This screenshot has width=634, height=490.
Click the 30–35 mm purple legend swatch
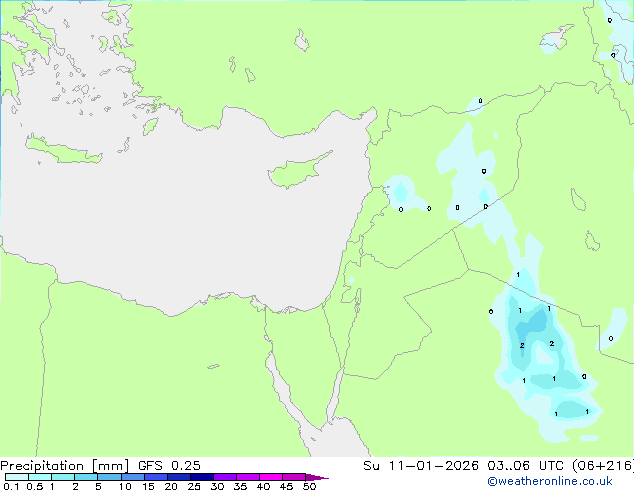pyautogui.click(x=224, y=477)
